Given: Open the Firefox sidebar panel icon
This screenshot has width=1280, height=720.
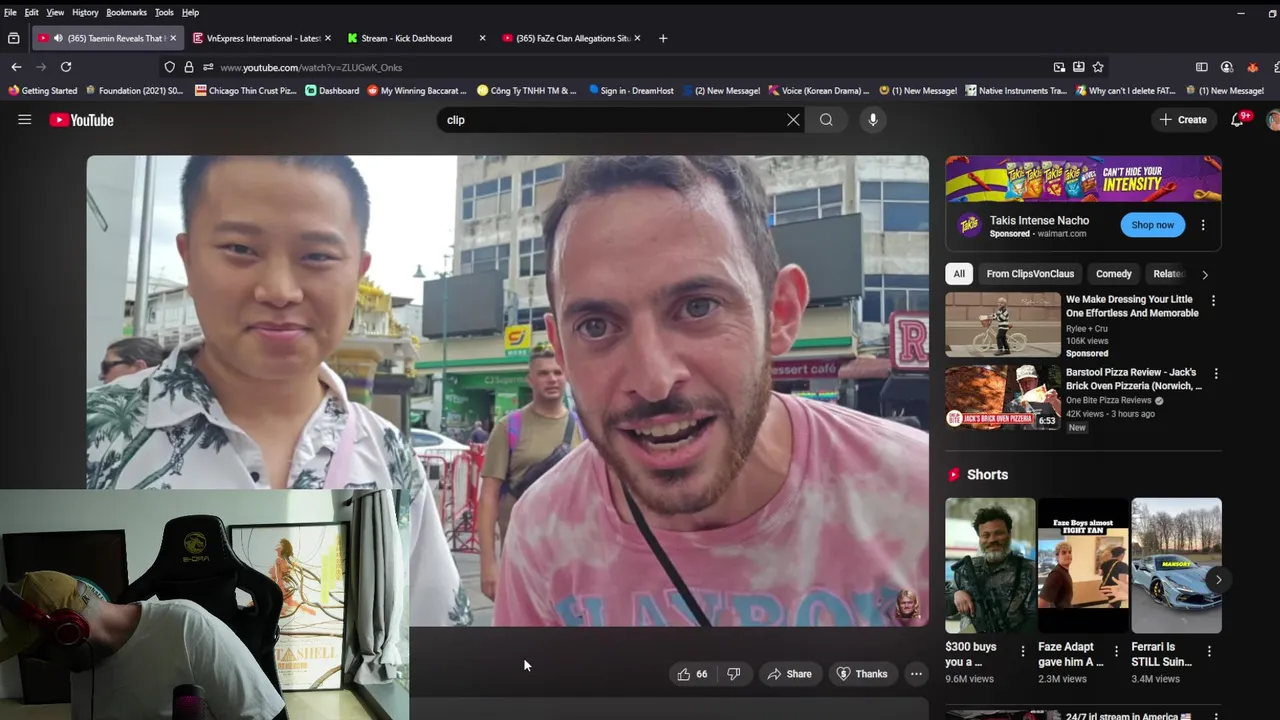Looking at the screenshot, I should (1202, 67).
